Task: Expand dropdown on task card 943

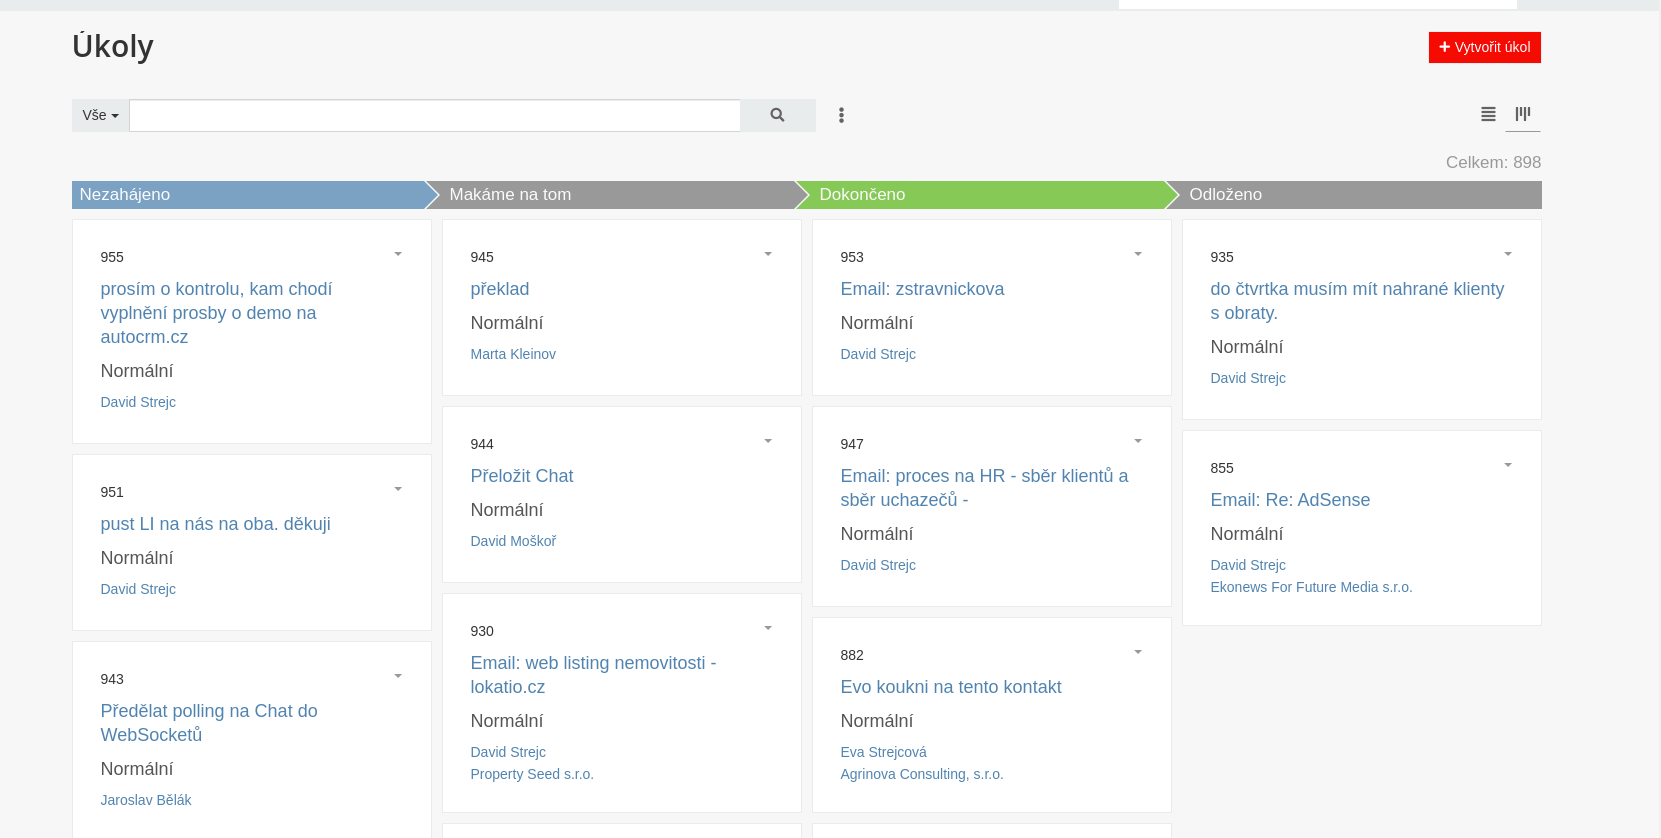Action: pyautogui.click(x=398, y=676)
